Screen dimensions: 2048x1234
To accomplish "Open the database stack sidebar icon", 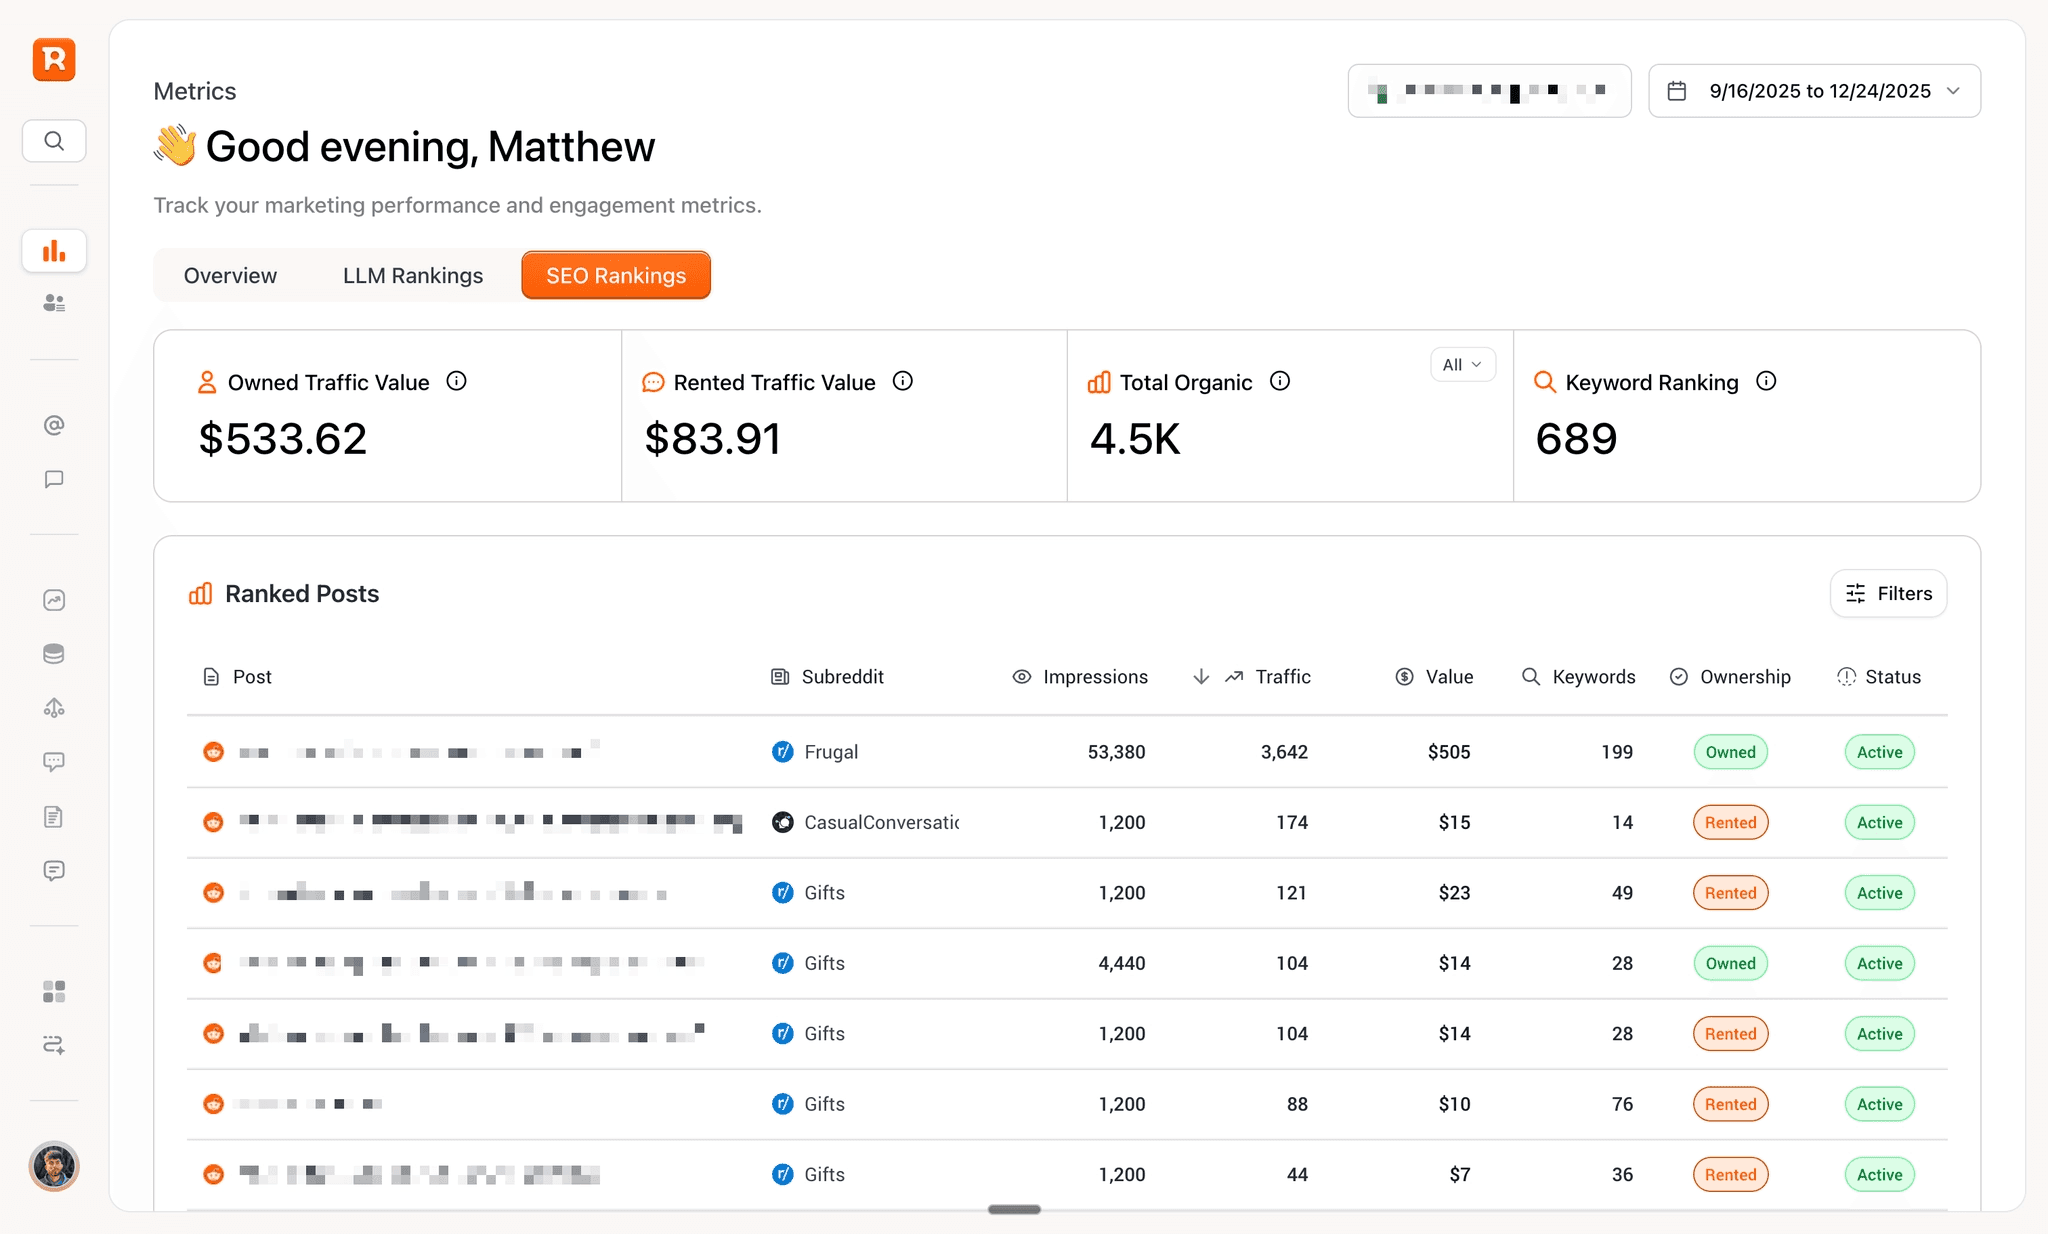I will click(x=54, y=654).
